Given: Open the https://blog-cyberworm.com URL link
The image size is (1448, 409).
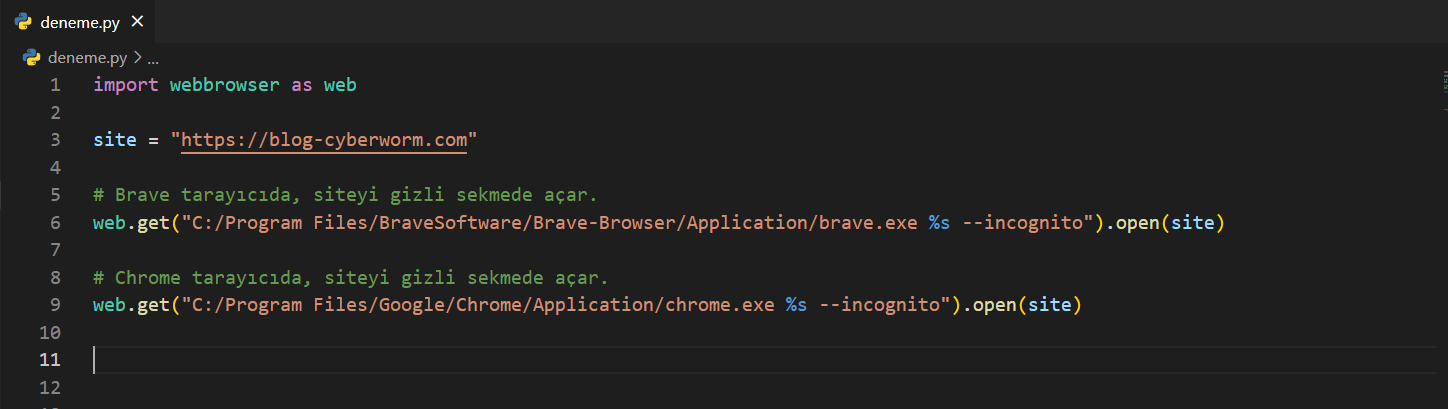Looking at the screenshot, I should (324, 139).
